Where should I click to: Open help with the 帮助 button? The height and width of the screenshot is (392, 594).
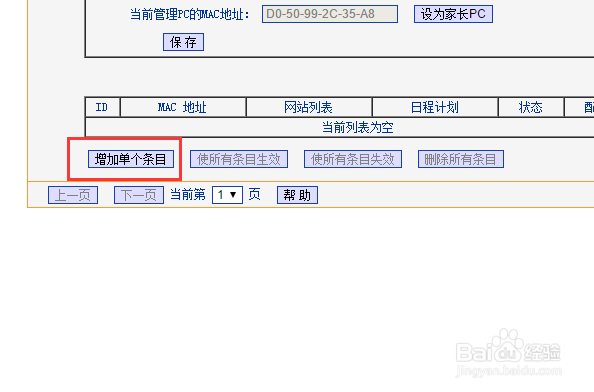coord(297,195)
